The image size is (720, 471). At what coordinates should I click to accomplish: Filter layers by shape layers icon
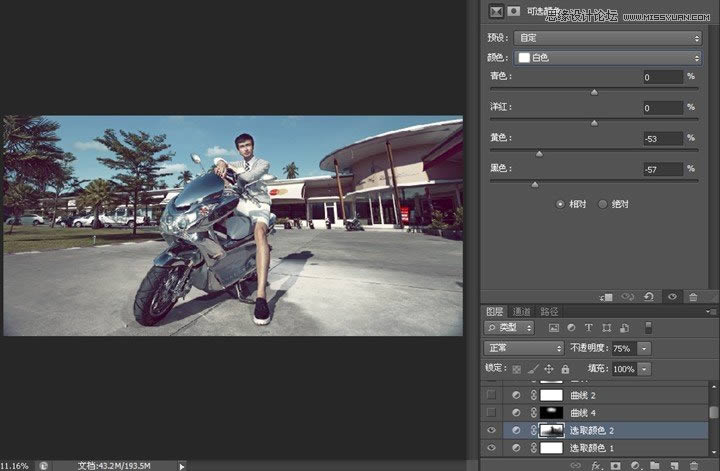coord(607,328)
